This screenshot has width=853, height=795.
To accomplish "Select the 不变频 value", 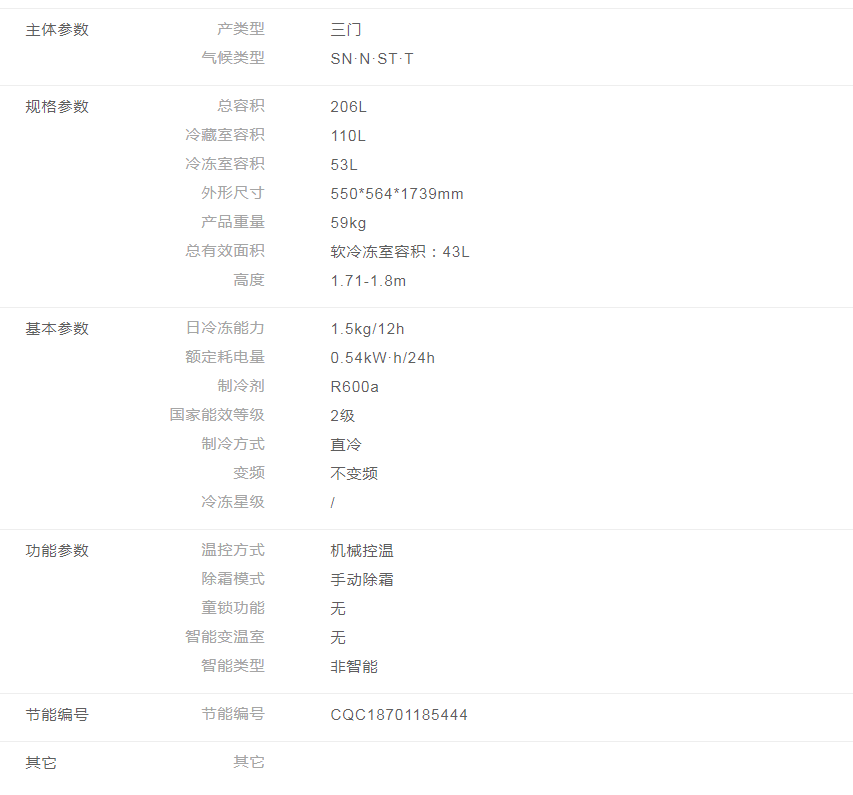I will (x=354, y=474).
